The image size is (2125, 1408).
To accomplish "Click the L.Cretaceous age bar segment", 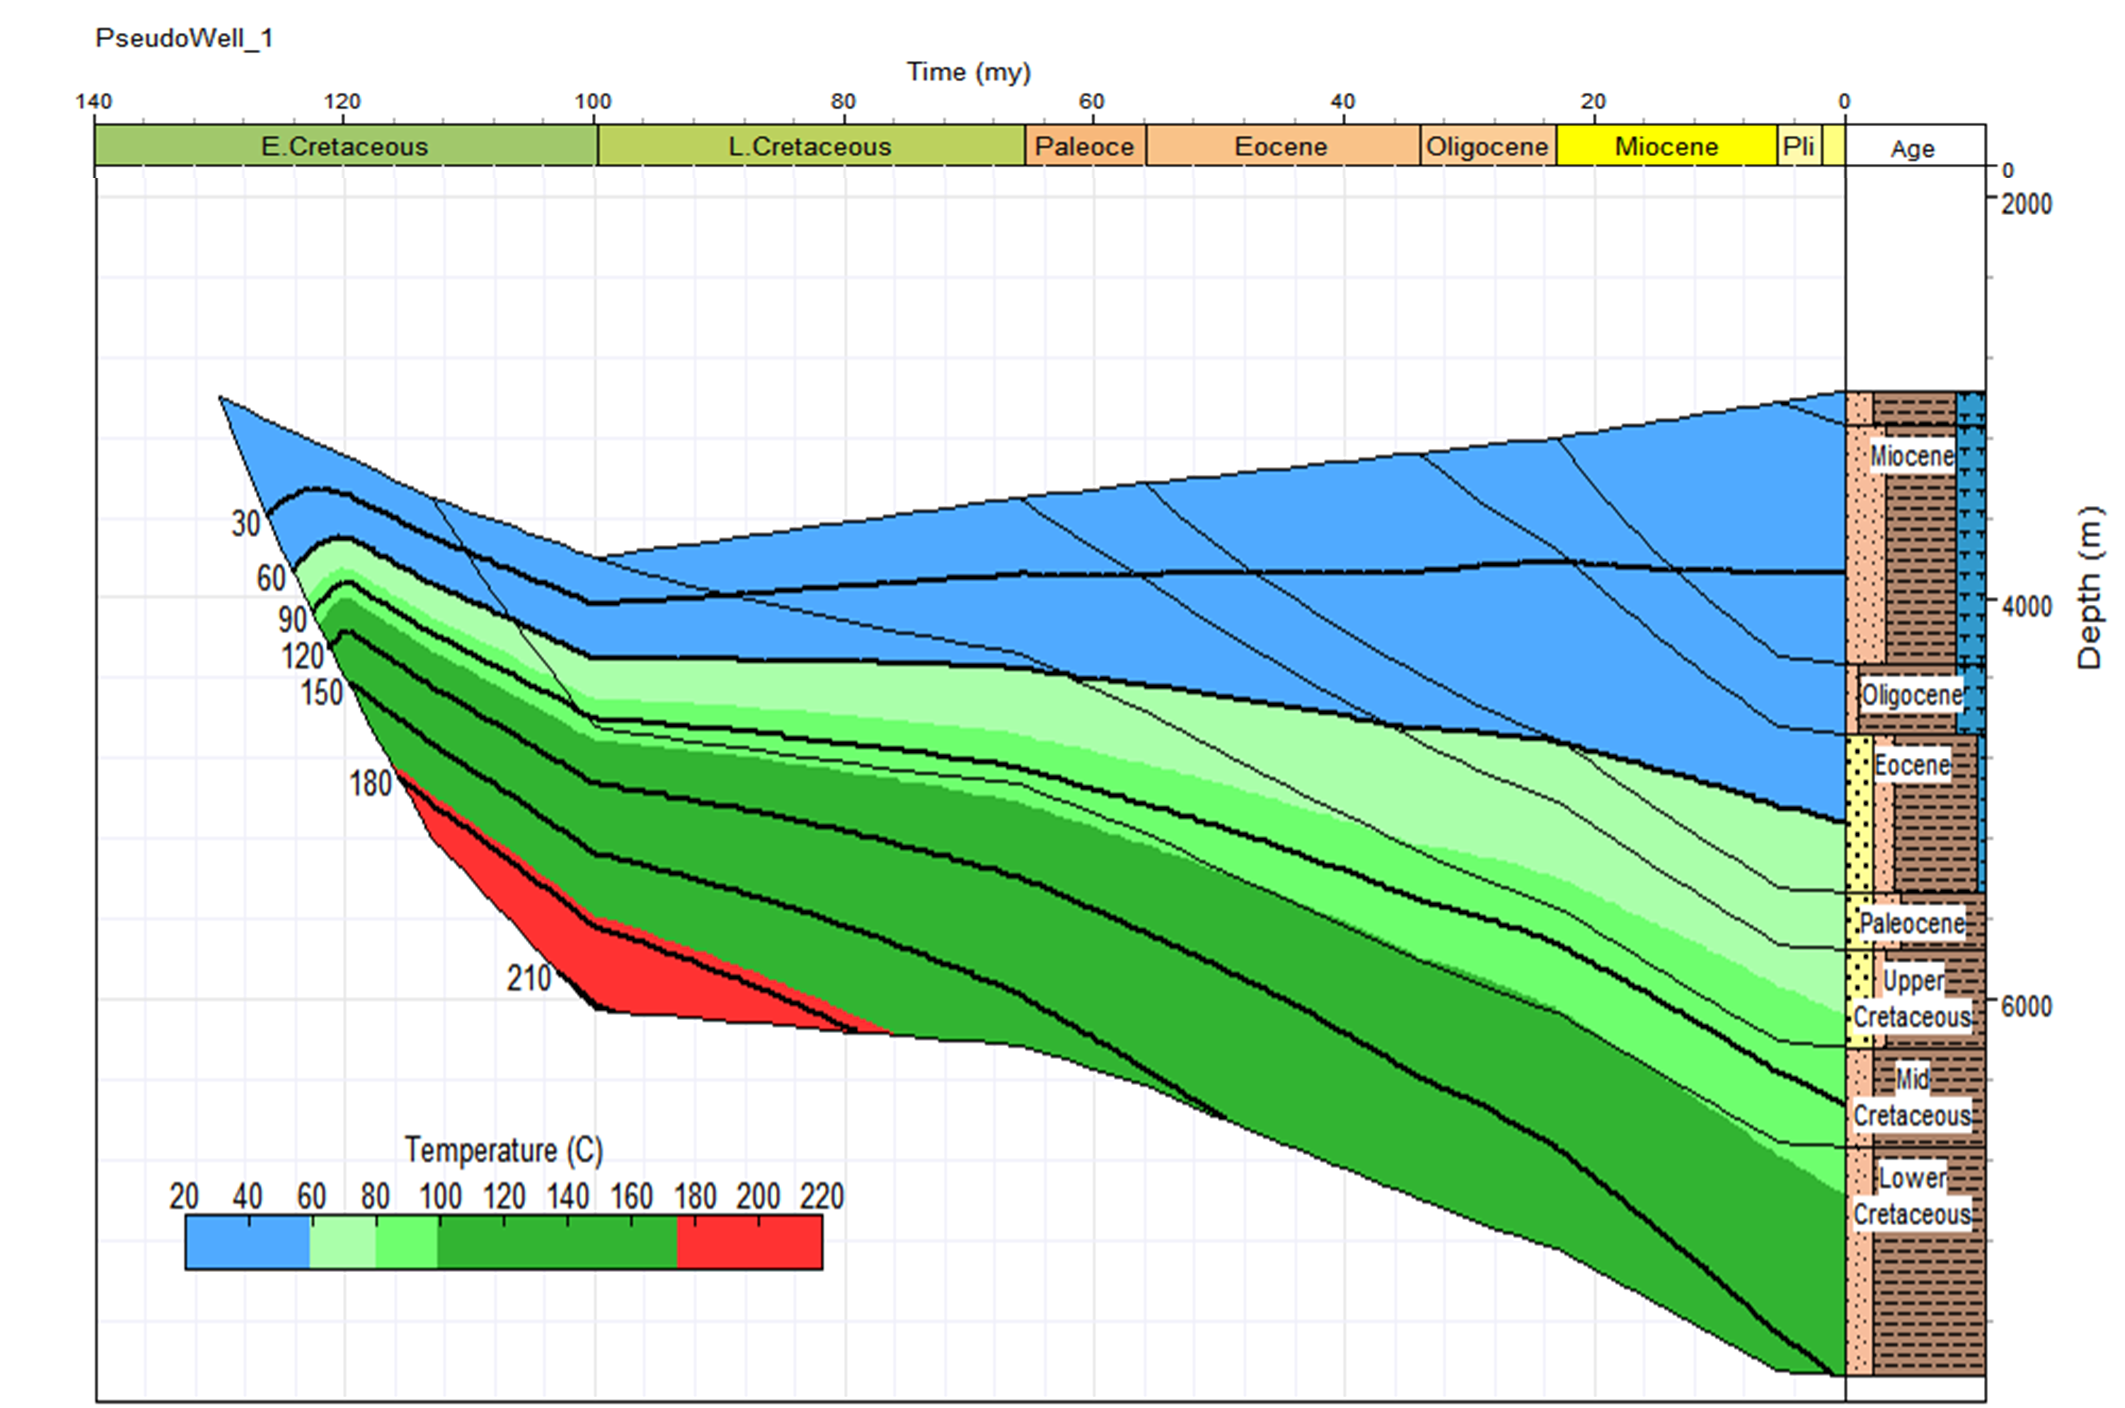I will pyautogui.click(x=810, y=146).
